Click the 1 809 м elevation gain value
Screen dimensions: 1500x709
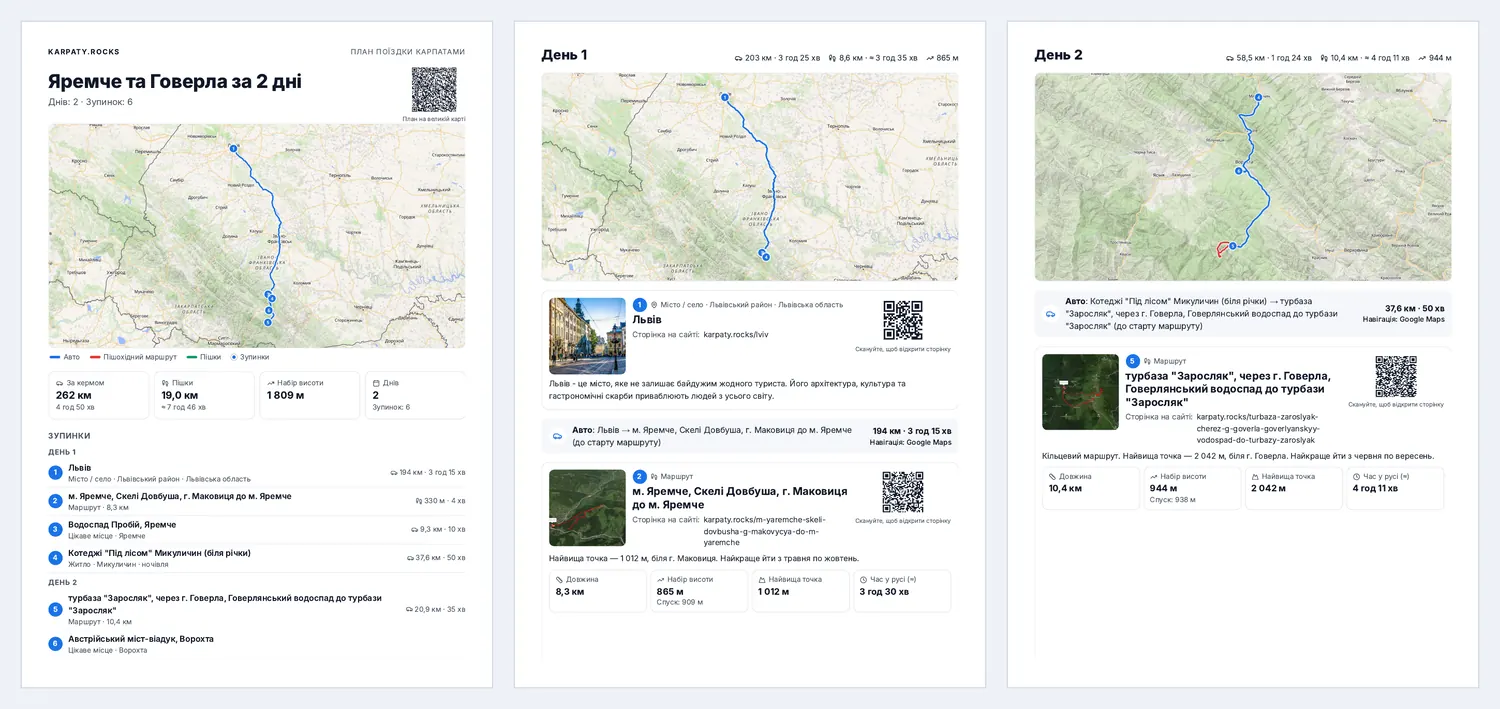285,395
